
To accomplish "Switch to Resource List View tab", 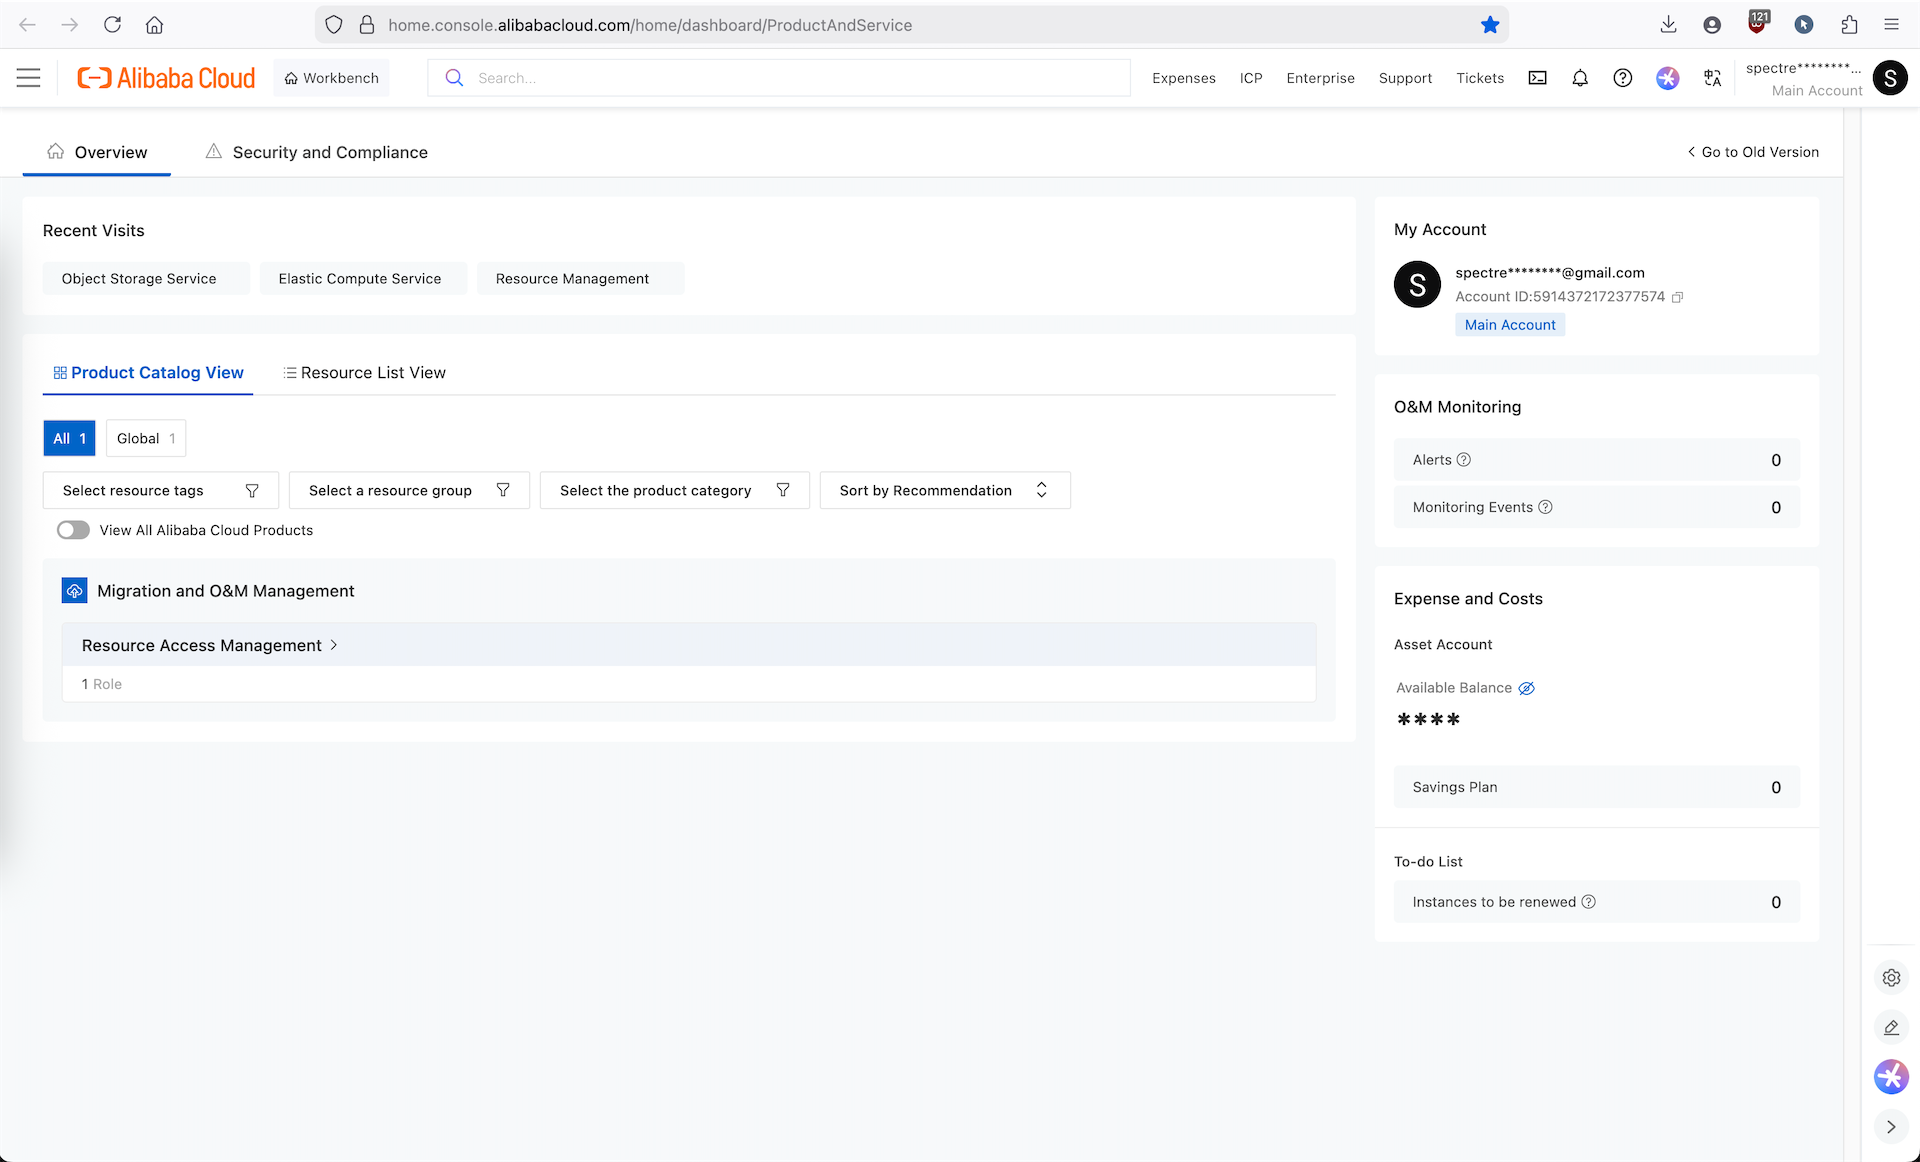I will (x=364, y=372).
